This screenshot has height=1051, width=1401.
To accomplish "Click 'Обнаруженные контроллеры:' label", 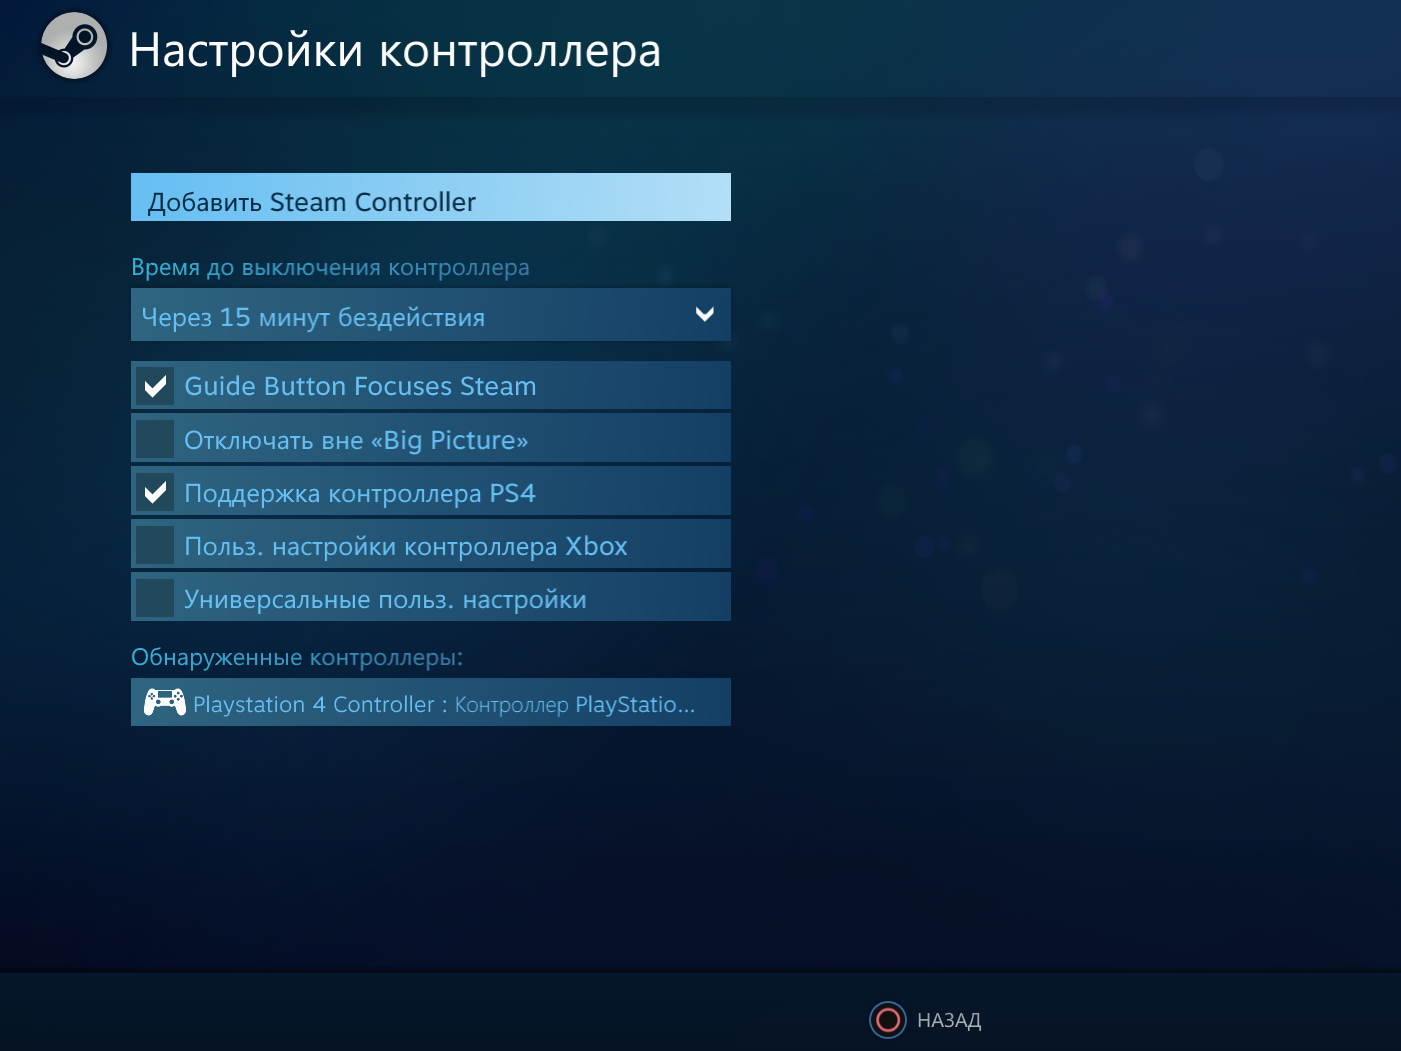I will [297, 657].
